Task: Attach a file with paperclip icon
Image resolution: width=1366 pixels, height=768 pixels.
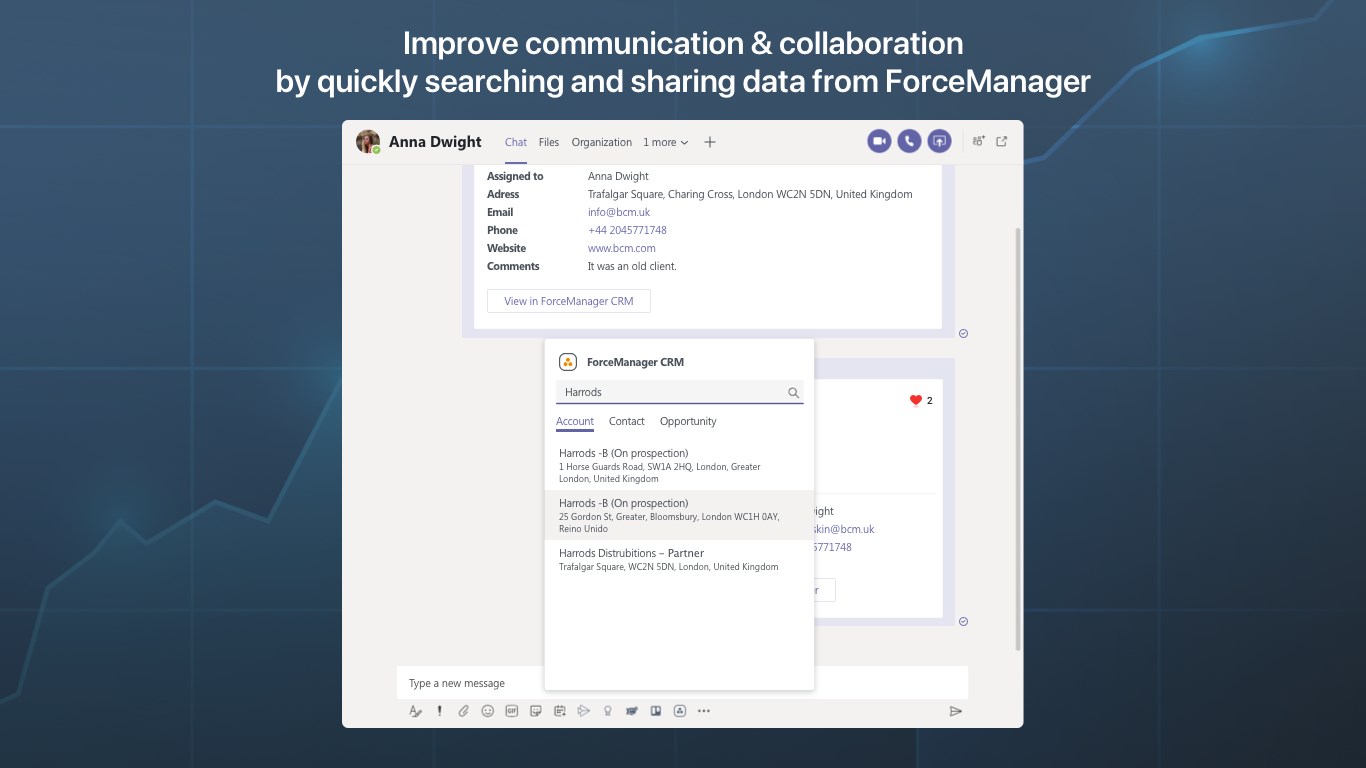Action: point(464,711)
